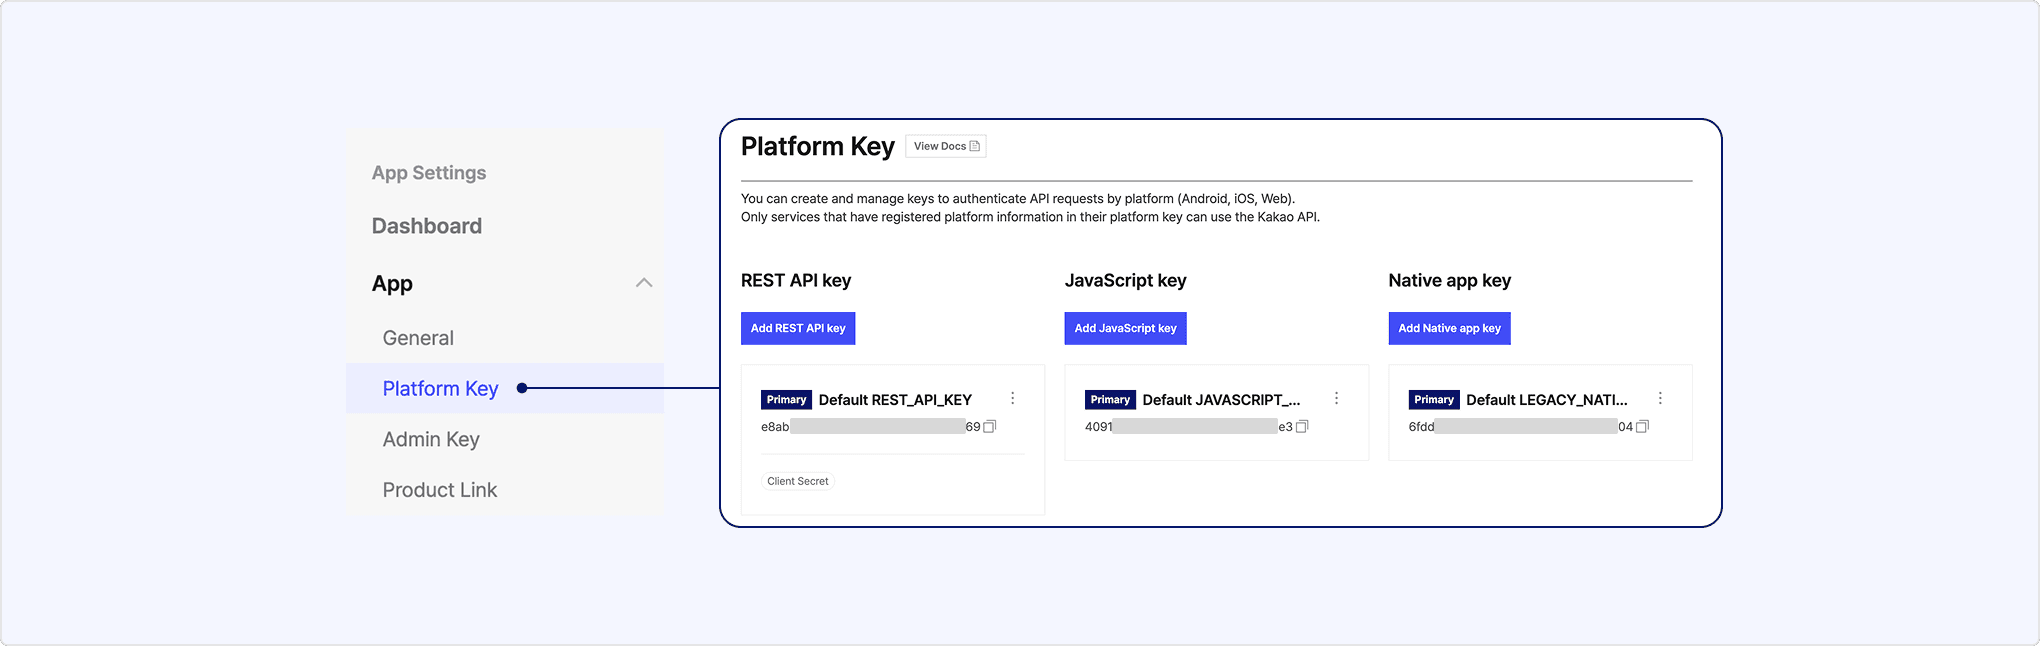Open the Dashboard menu item
The height and width of the screenshot is (646, 2040).
click(427, 226)
